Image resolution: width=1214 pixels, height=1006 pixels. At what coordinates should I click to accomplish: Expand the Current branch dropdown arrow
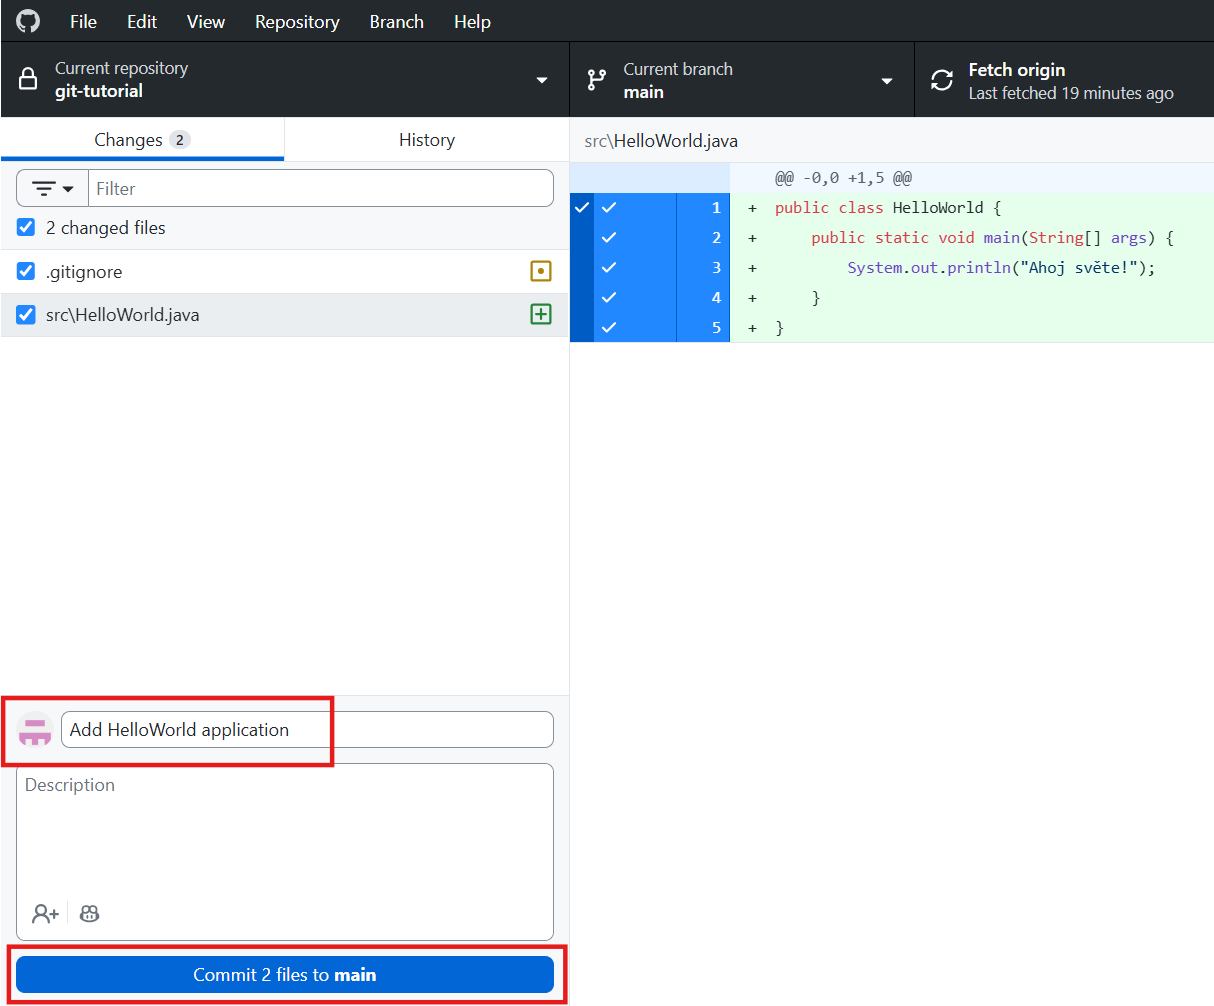886,80
